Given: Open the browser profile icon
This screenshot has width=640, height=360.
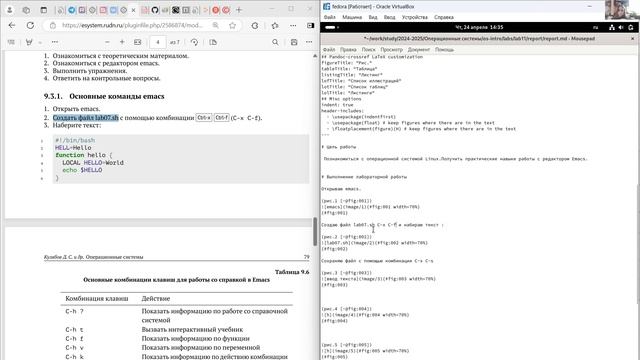Looking at the screenshot, I should pos(10,10).
